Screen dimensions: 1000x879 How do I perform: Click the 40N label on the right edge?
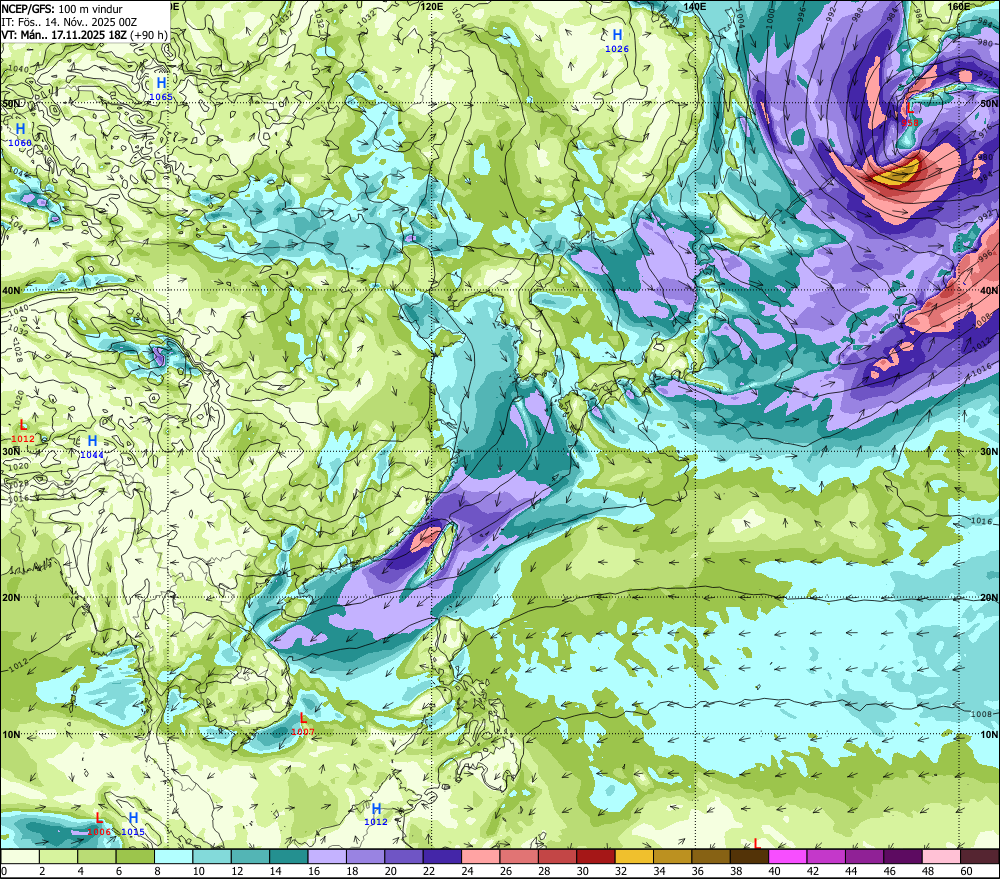point(989,290)
